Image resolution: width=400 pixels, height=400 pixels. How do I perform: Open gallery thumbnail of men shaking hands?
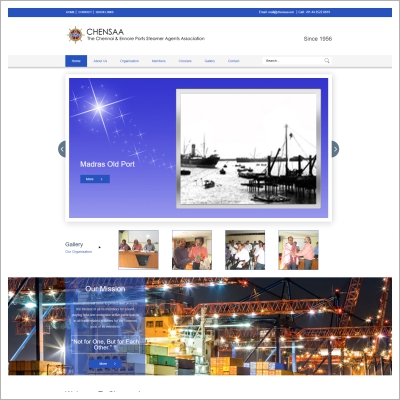pyautogui.click(x=298, y=250)
